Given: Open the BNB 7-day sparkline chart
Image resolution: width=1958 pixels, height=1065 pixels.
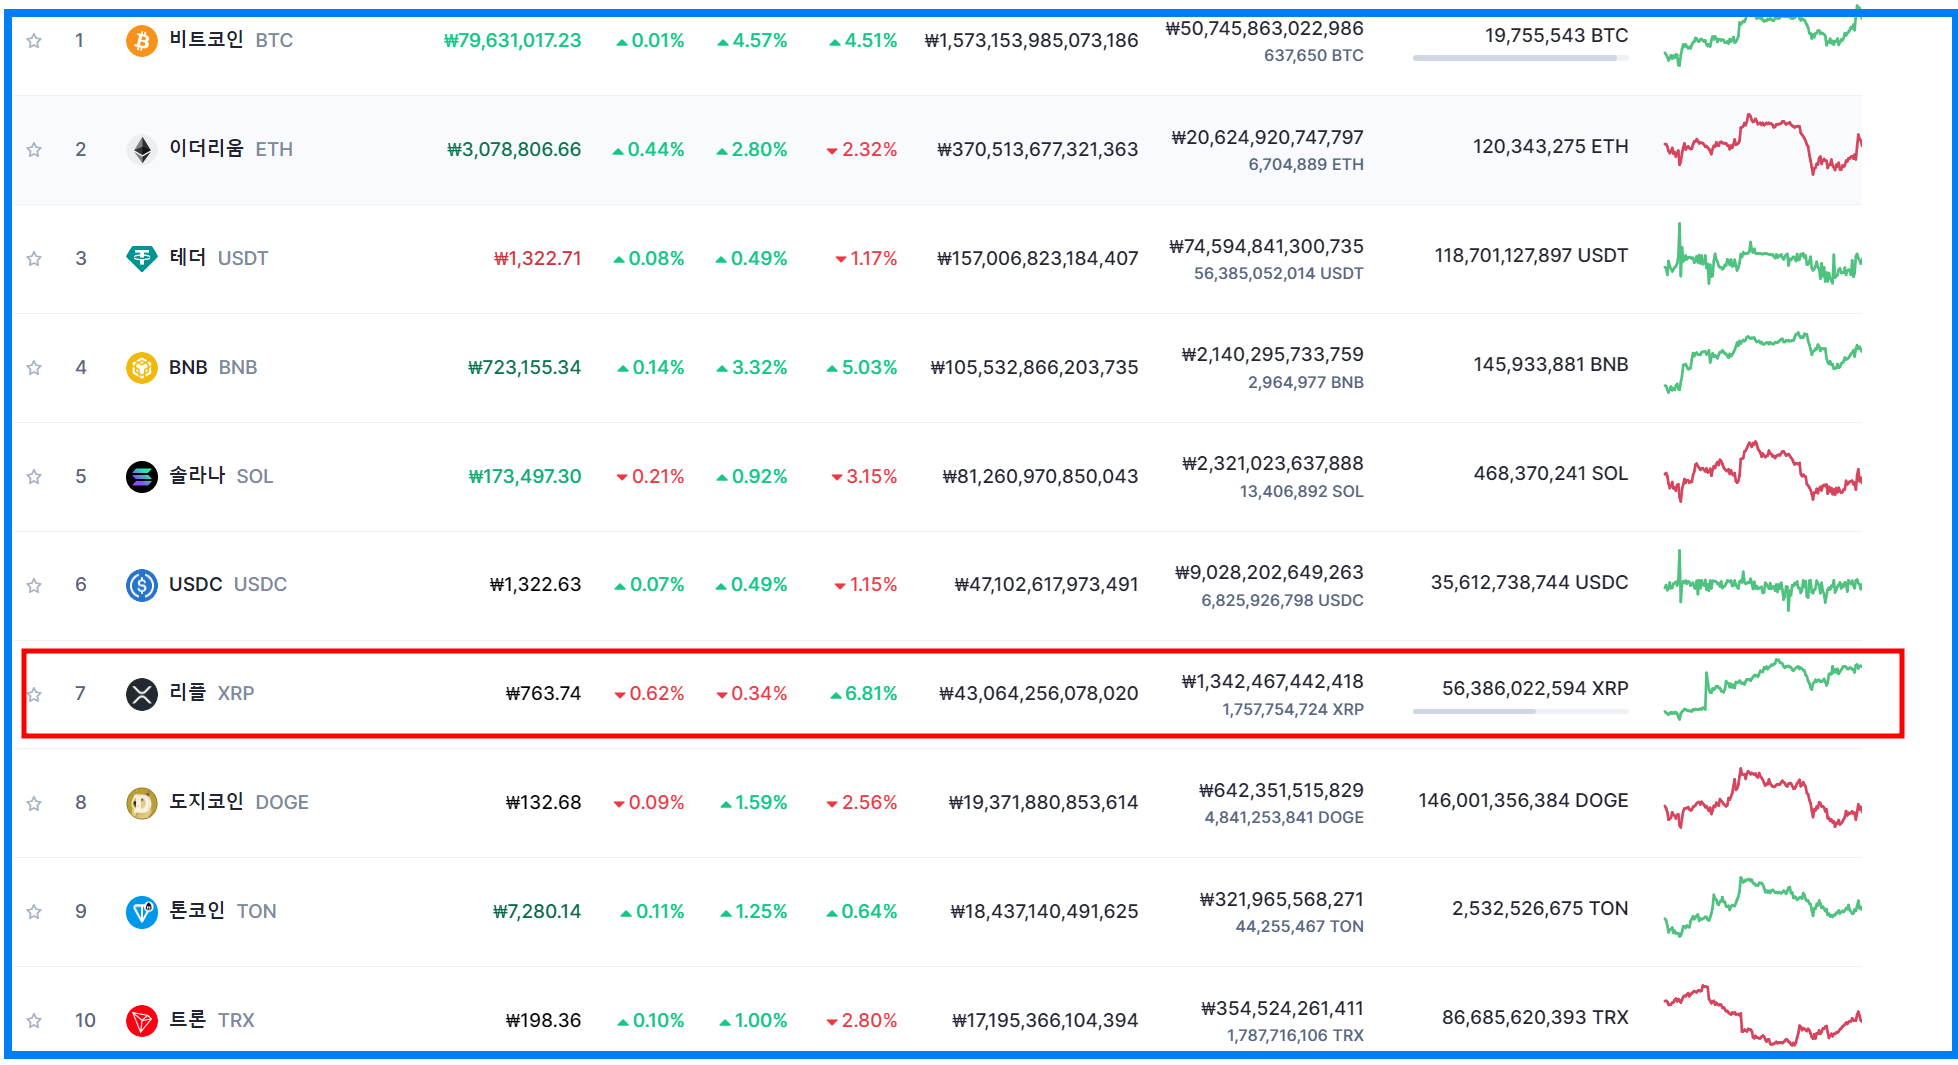Looking at the screenshot, I should pyautogui.click(x=1762, y=363).
